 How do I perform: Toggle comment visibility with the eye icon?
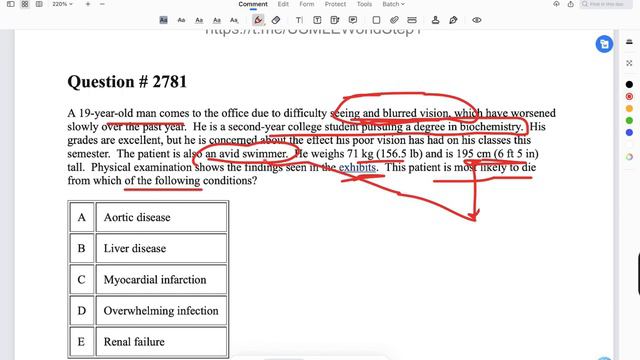(x=477, y=20)
